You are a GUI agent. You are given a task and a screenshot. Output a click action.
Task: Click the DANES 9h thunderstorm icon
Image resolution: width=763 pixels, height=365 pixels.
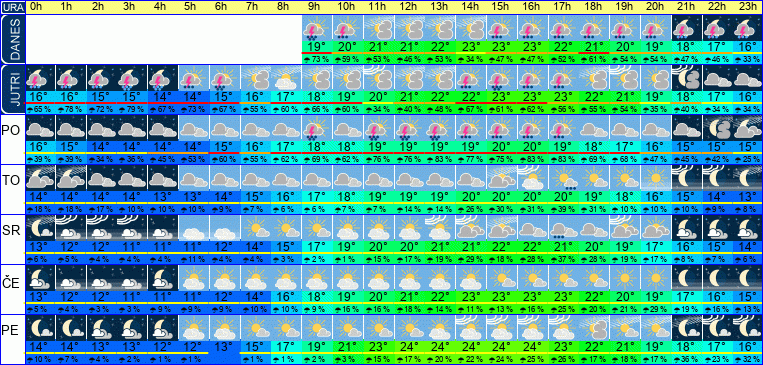(x=317, y=28)
